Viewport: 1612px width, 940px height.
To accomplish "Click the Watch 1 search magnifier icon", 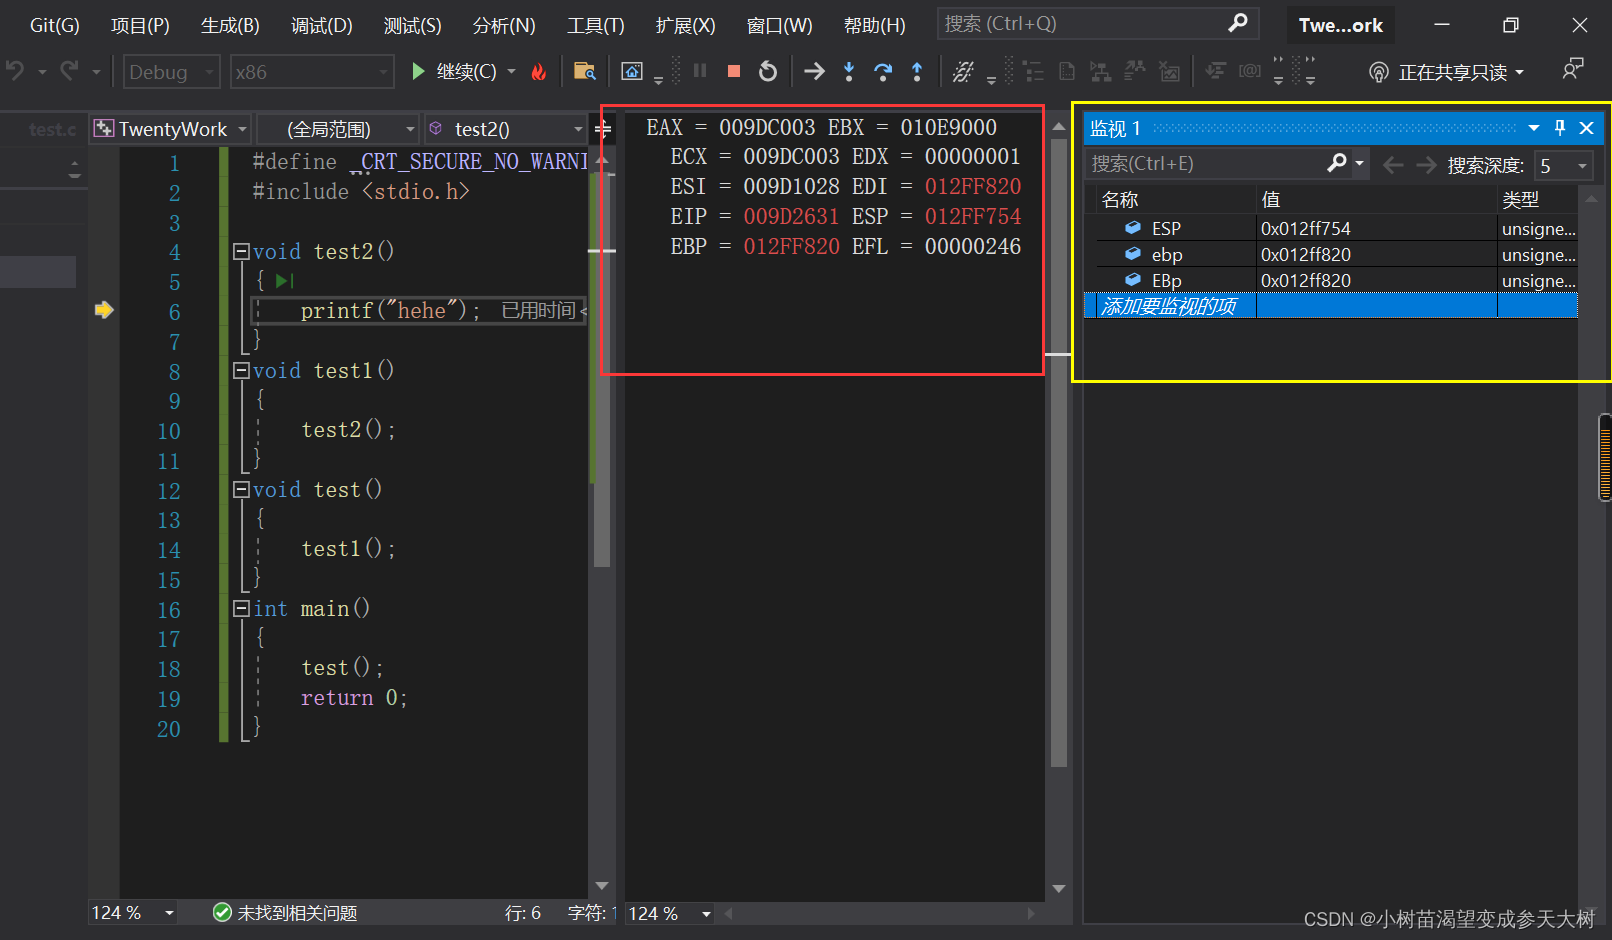I will click(x=1337, y=163).
